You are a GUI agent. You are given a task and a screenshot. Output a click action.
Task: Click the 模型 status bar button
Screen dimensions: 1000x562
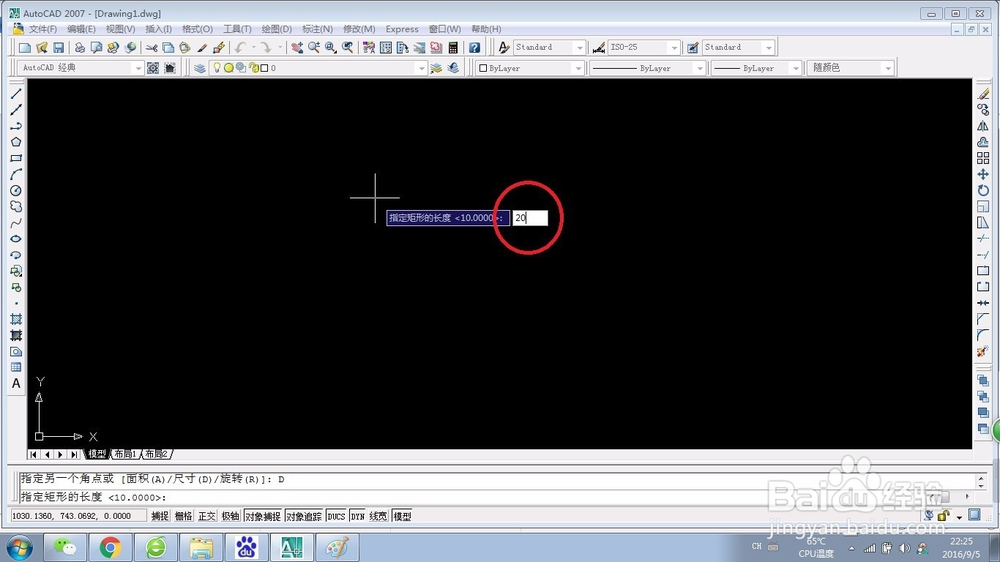[402, 516]
